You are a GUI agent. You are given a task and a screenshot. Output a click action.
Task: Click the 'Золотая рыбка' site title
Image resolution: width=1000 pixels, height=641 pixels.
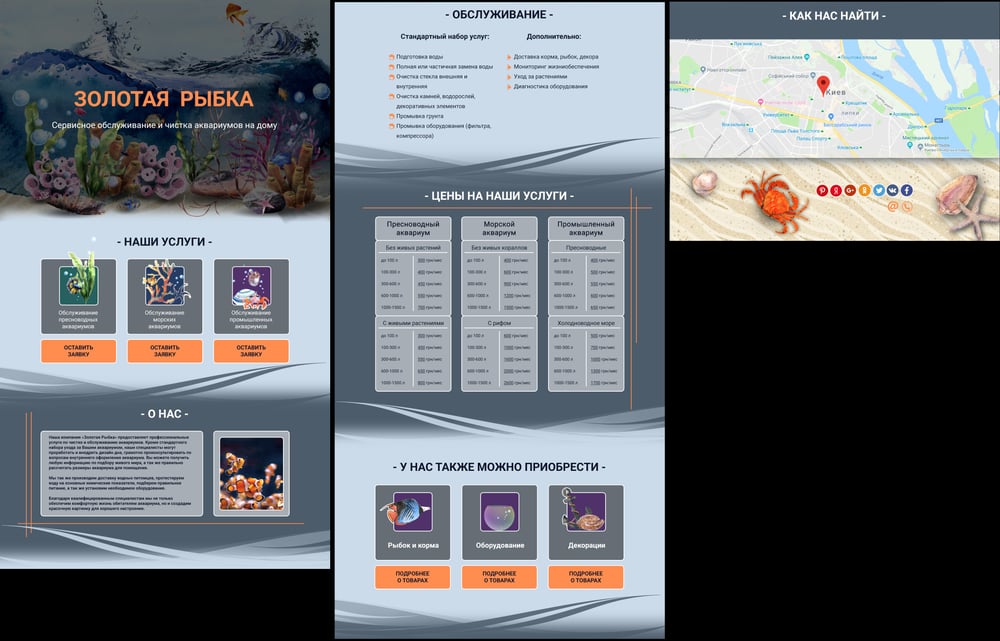coord(164,99)
